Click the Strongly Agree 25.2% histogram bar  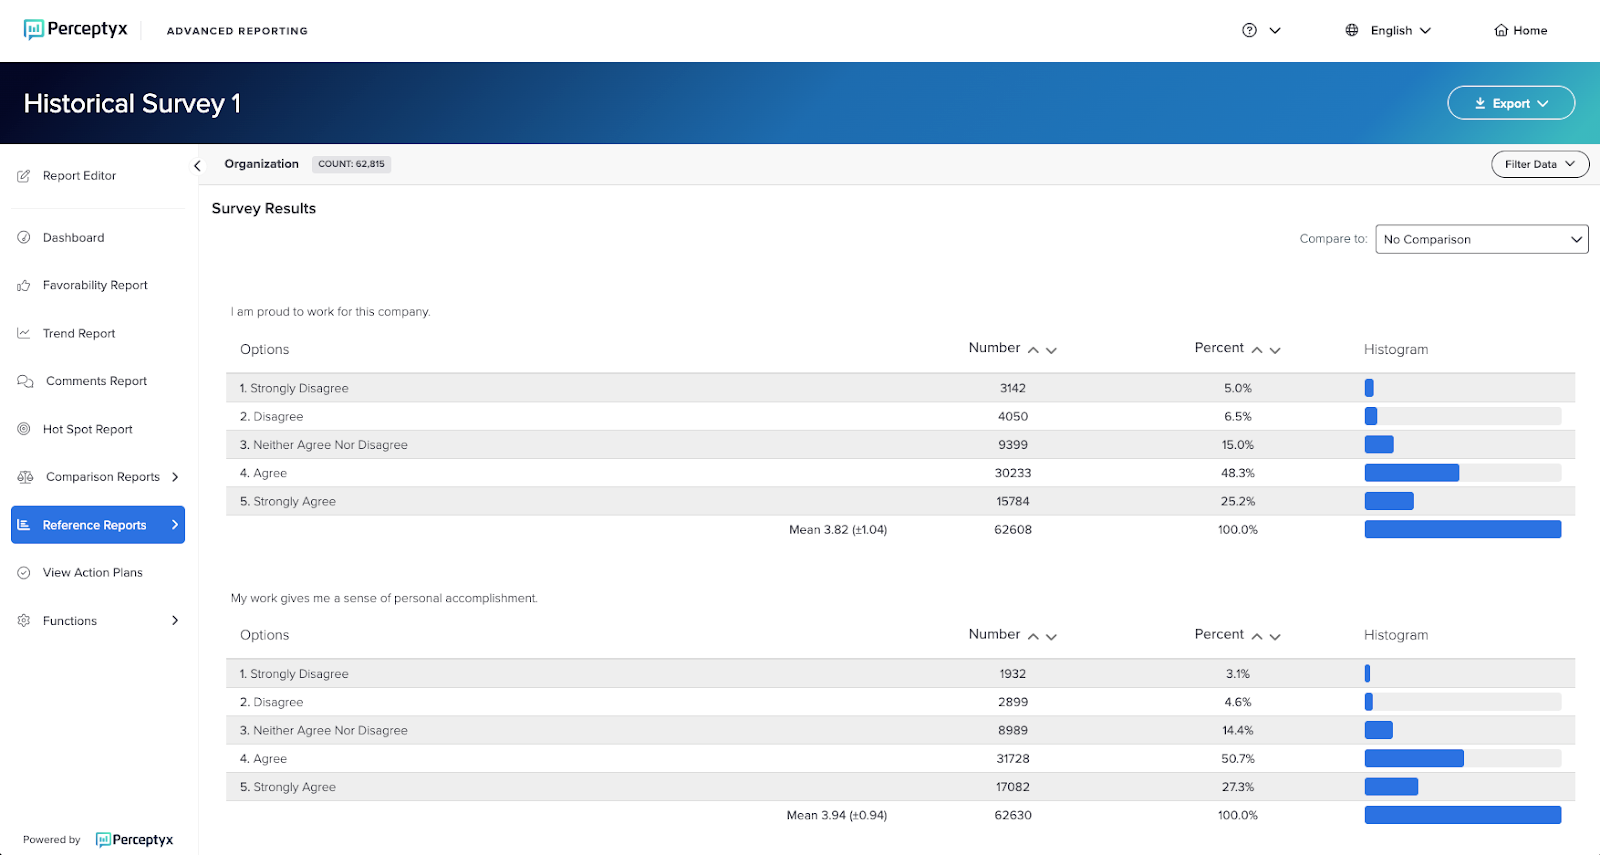[1389, 501]
